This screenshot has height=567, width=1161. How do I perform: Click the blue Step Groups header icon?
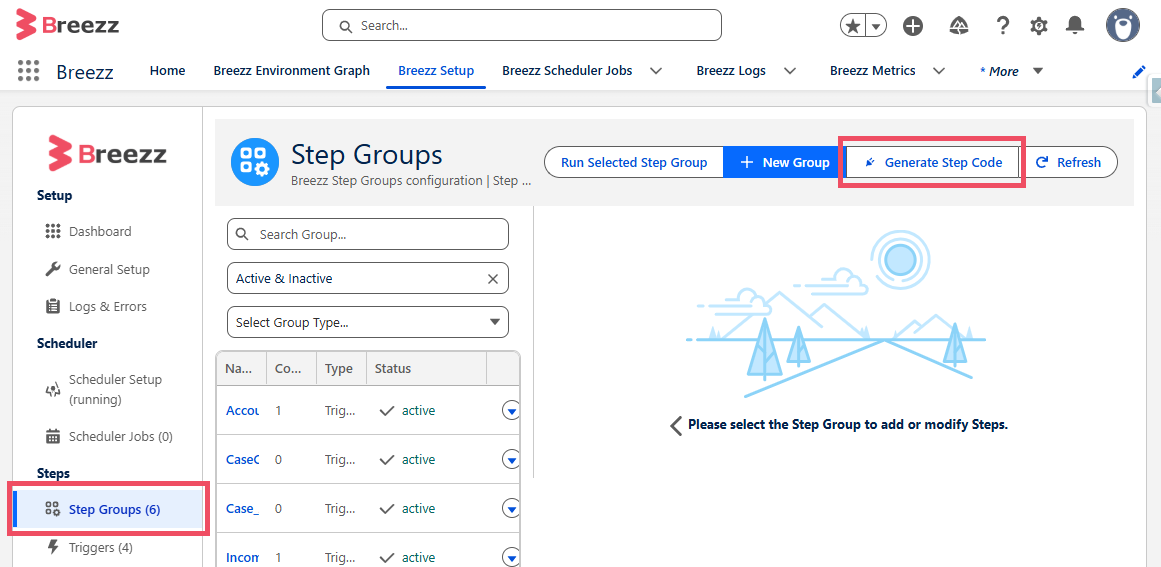(255, 162)
